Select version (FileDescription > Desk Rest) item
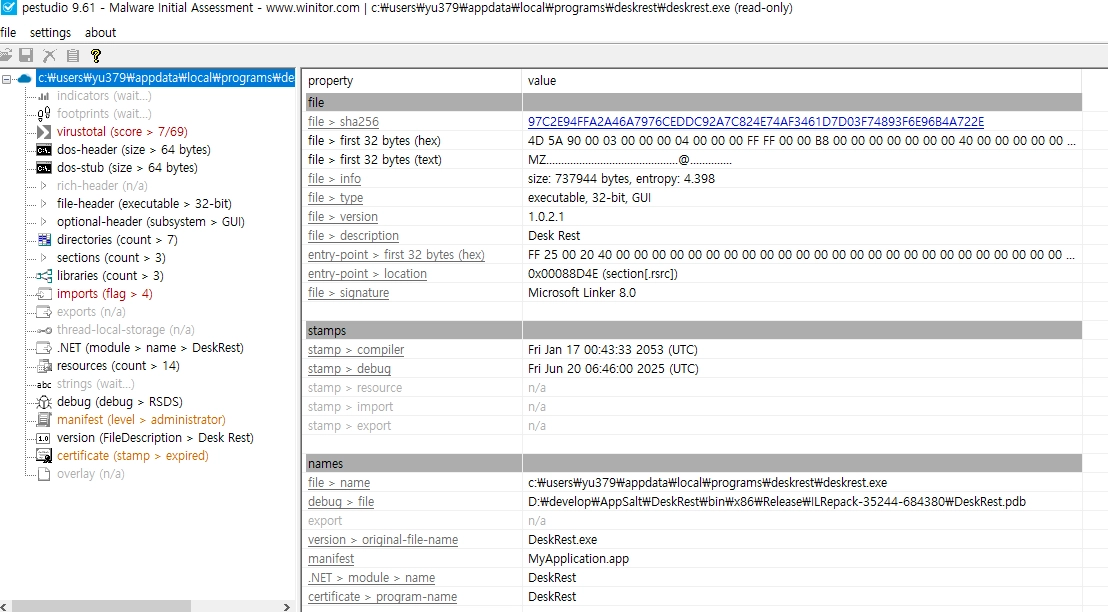Image resolution: width=1108 pixels, height=612 pixels. click(155, 438)
